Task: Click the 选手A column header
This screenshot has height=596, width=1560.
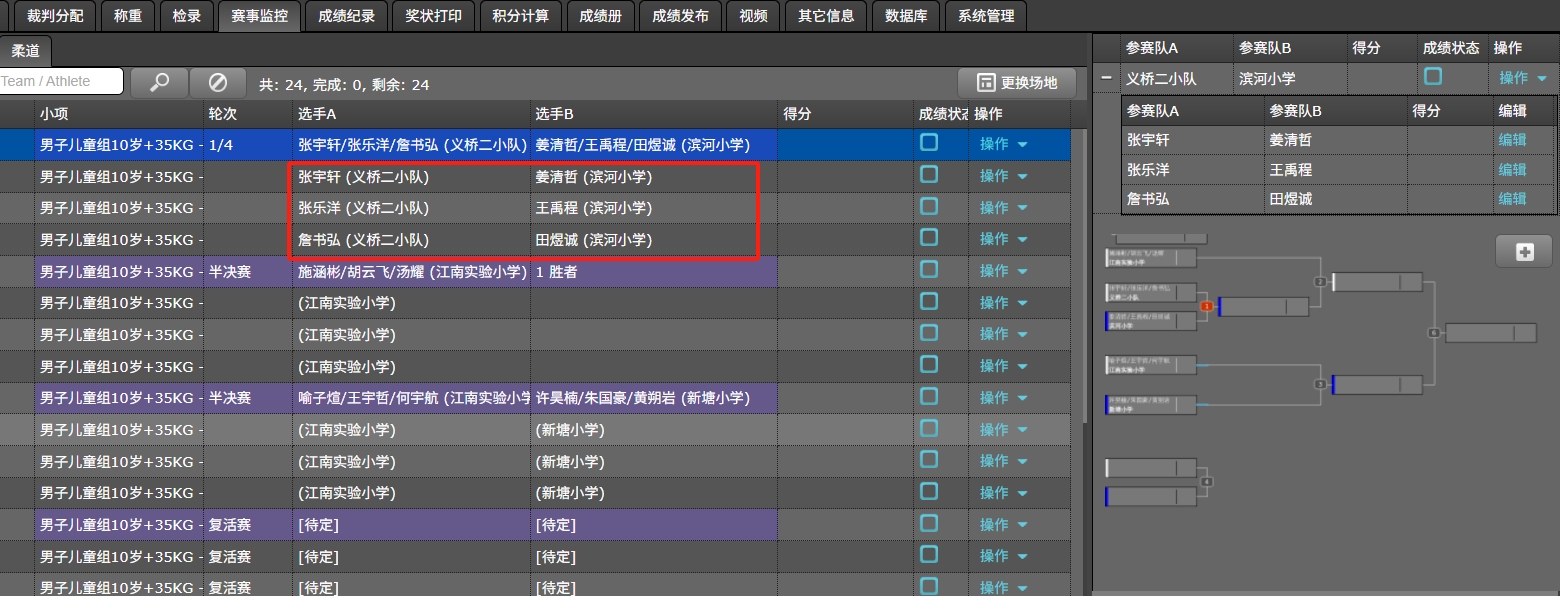Action: 412,114
